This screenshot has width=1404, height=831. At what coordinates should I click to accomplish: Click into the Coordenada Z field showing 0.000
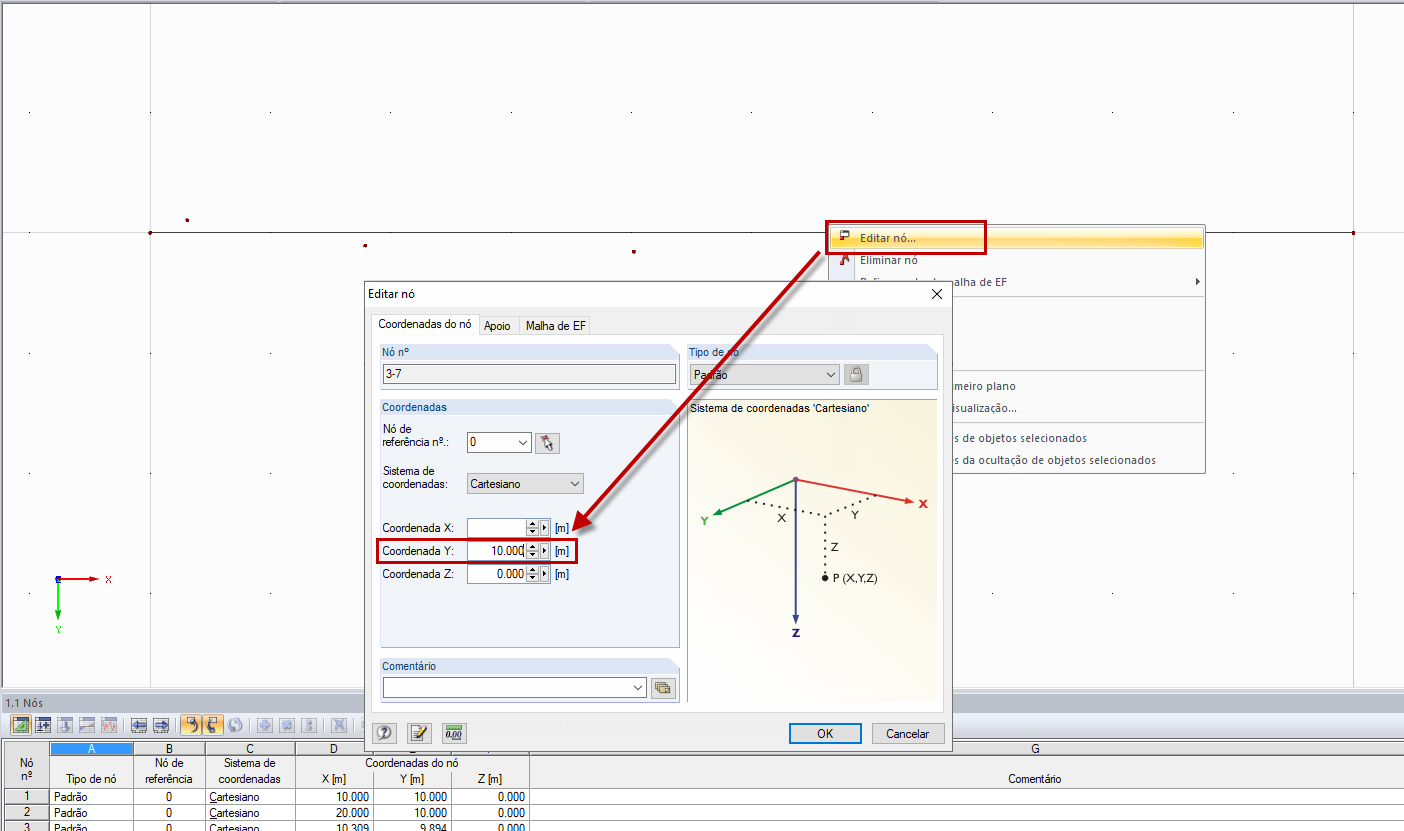(x=497, y=574)
